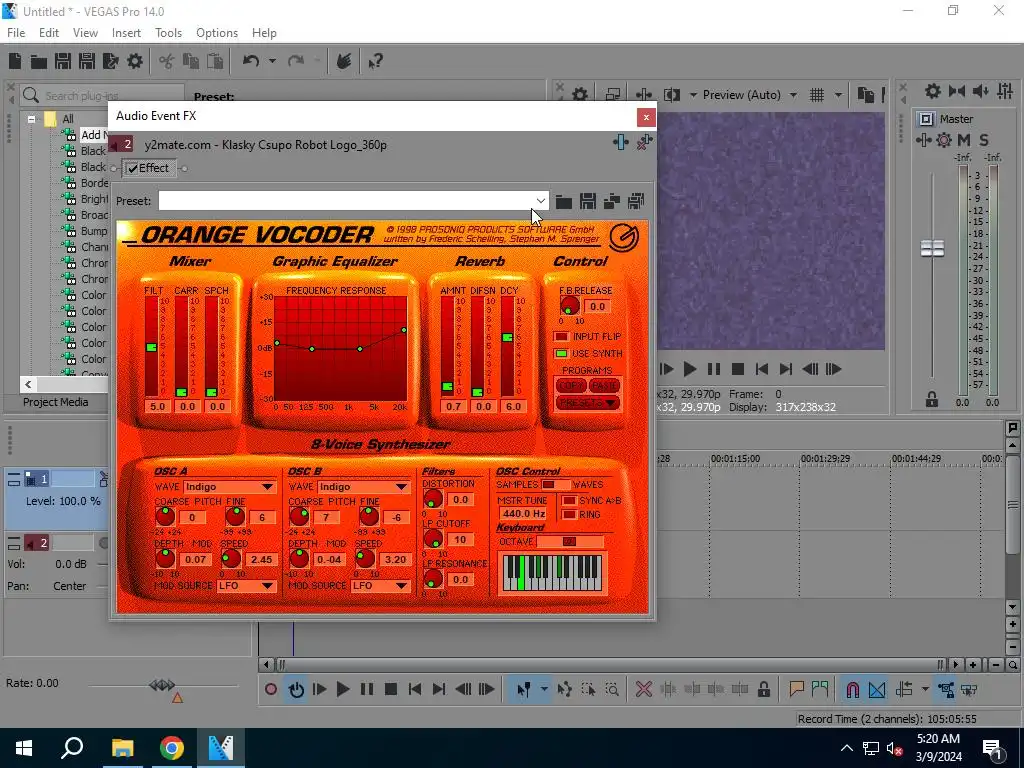
Task: Stop playback in the timeline transport bar
Action: (391, 689)
